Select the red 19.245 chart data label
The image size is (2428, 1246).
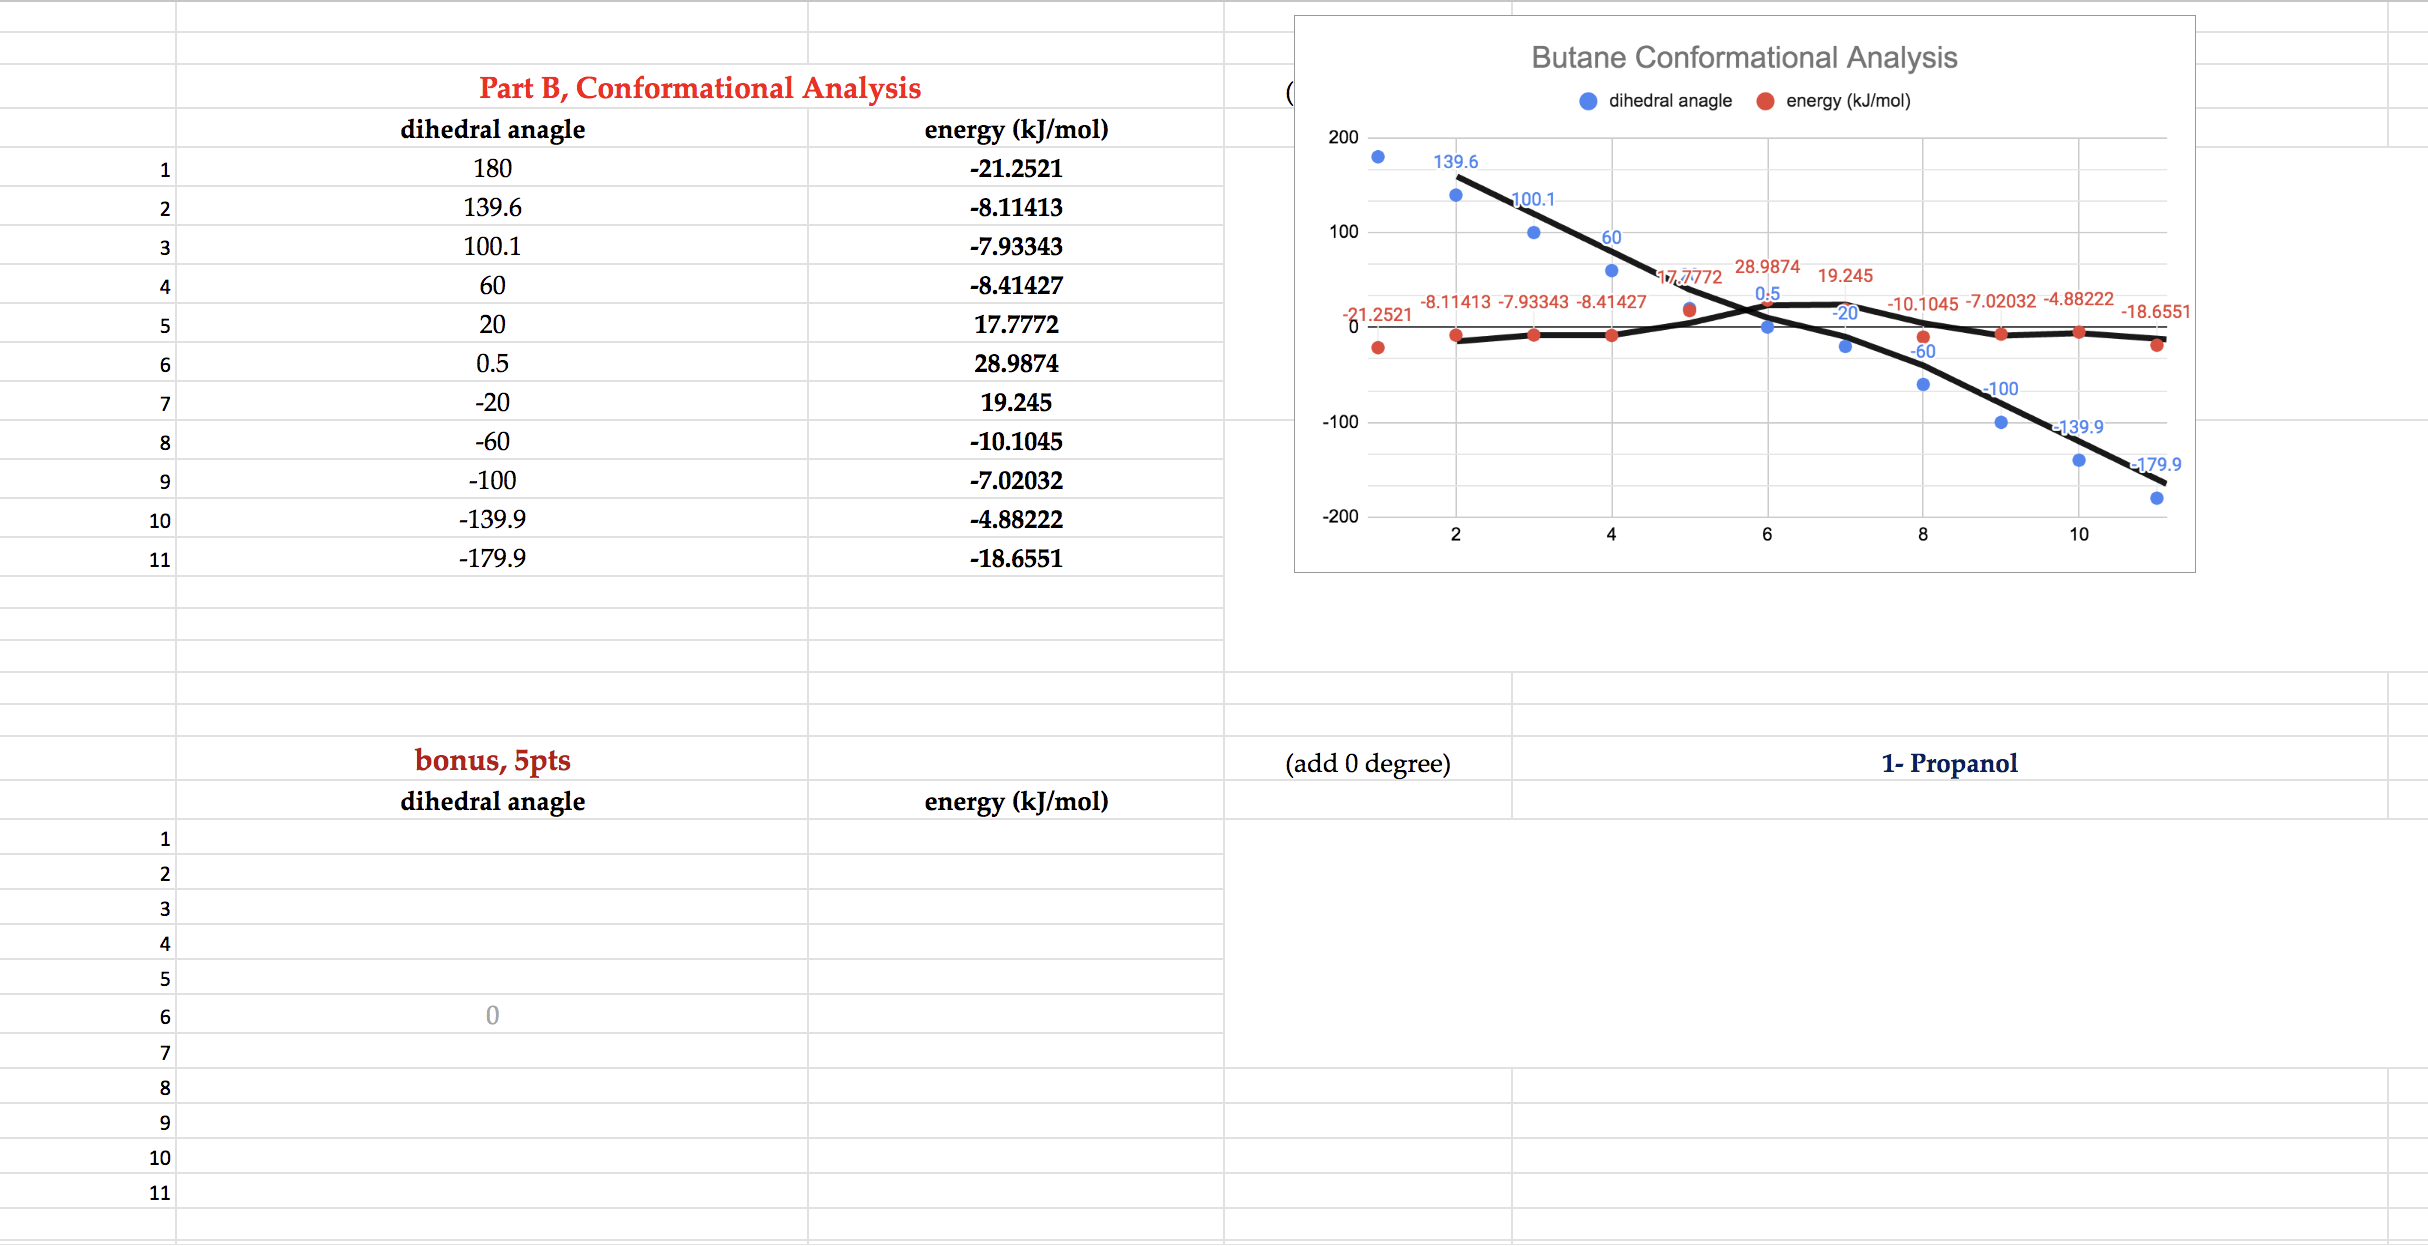1844,276
